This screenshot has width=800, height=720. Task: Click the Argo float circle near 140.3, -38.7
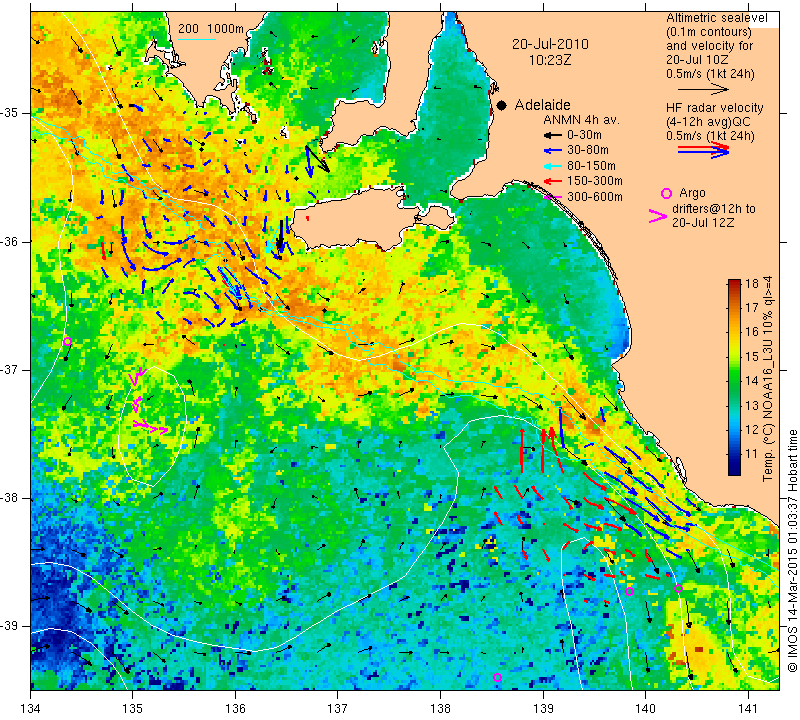(678, 588)
